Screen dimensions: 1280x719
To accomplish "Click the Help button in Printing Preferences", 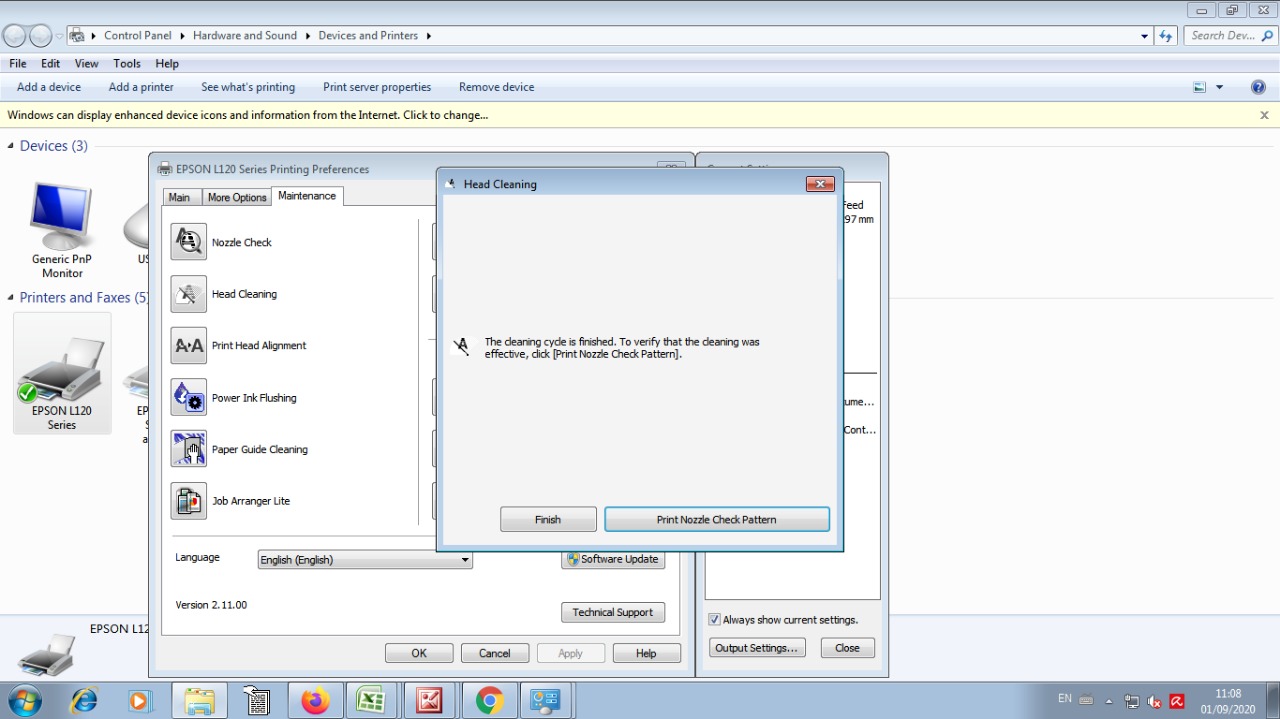I will [647, 653].
